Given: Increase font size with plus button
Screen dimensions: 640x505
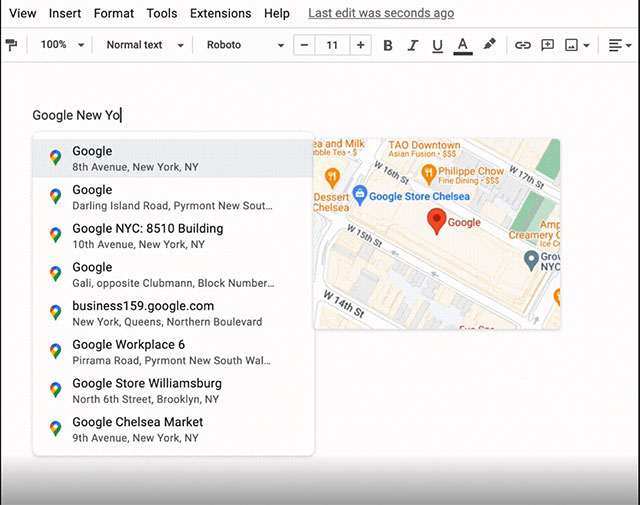Looking at the screenshot, I should click(360, 45).
